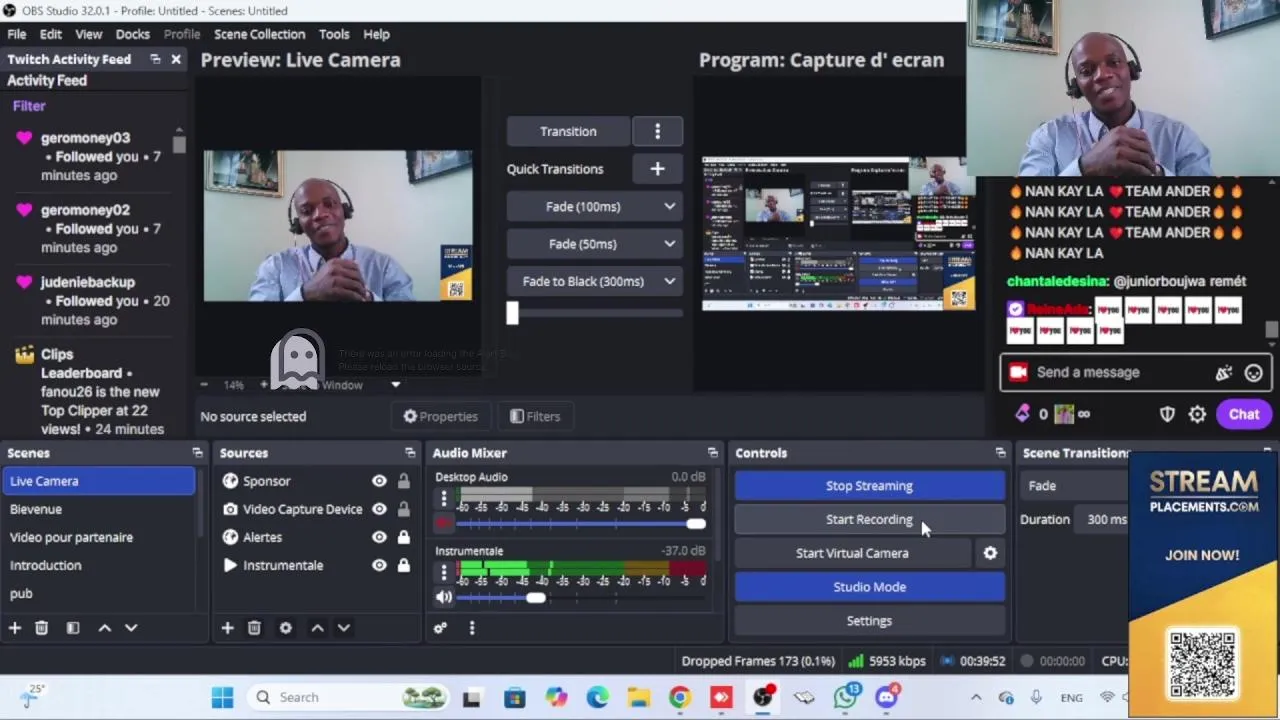Unmute Desktop Audio speaker button
The height and width of the screenshot is (720, 1280).
(x=444, y=523)
